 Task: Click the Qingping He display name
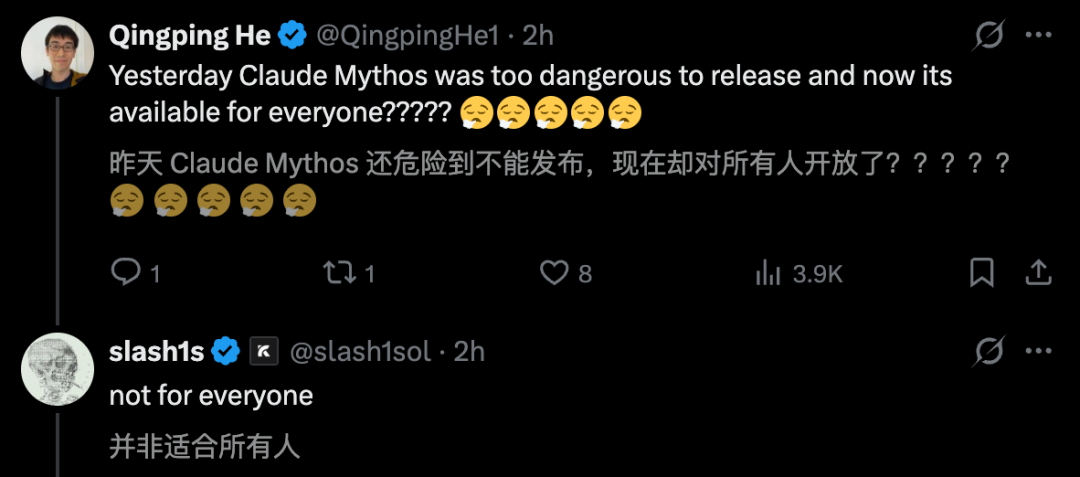pos(189,36)
